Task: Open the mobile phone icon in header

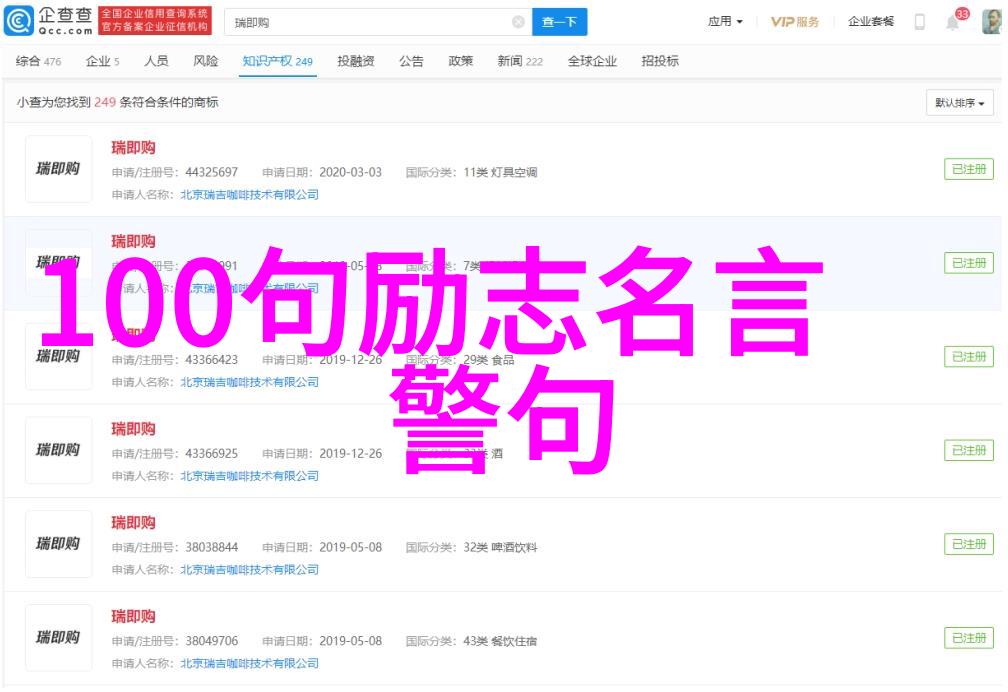Action: pos(920,22)
